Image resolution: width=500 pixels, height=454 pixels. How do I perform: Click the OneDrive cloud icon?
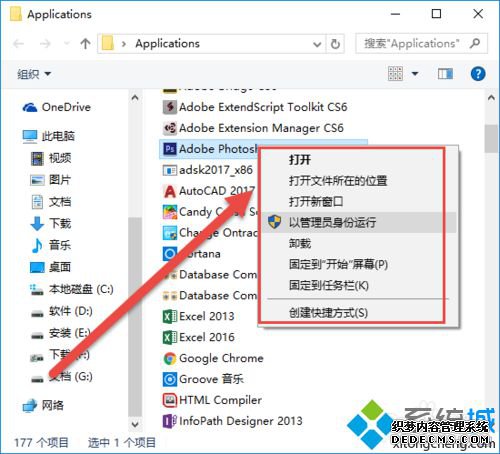(30, 107)
